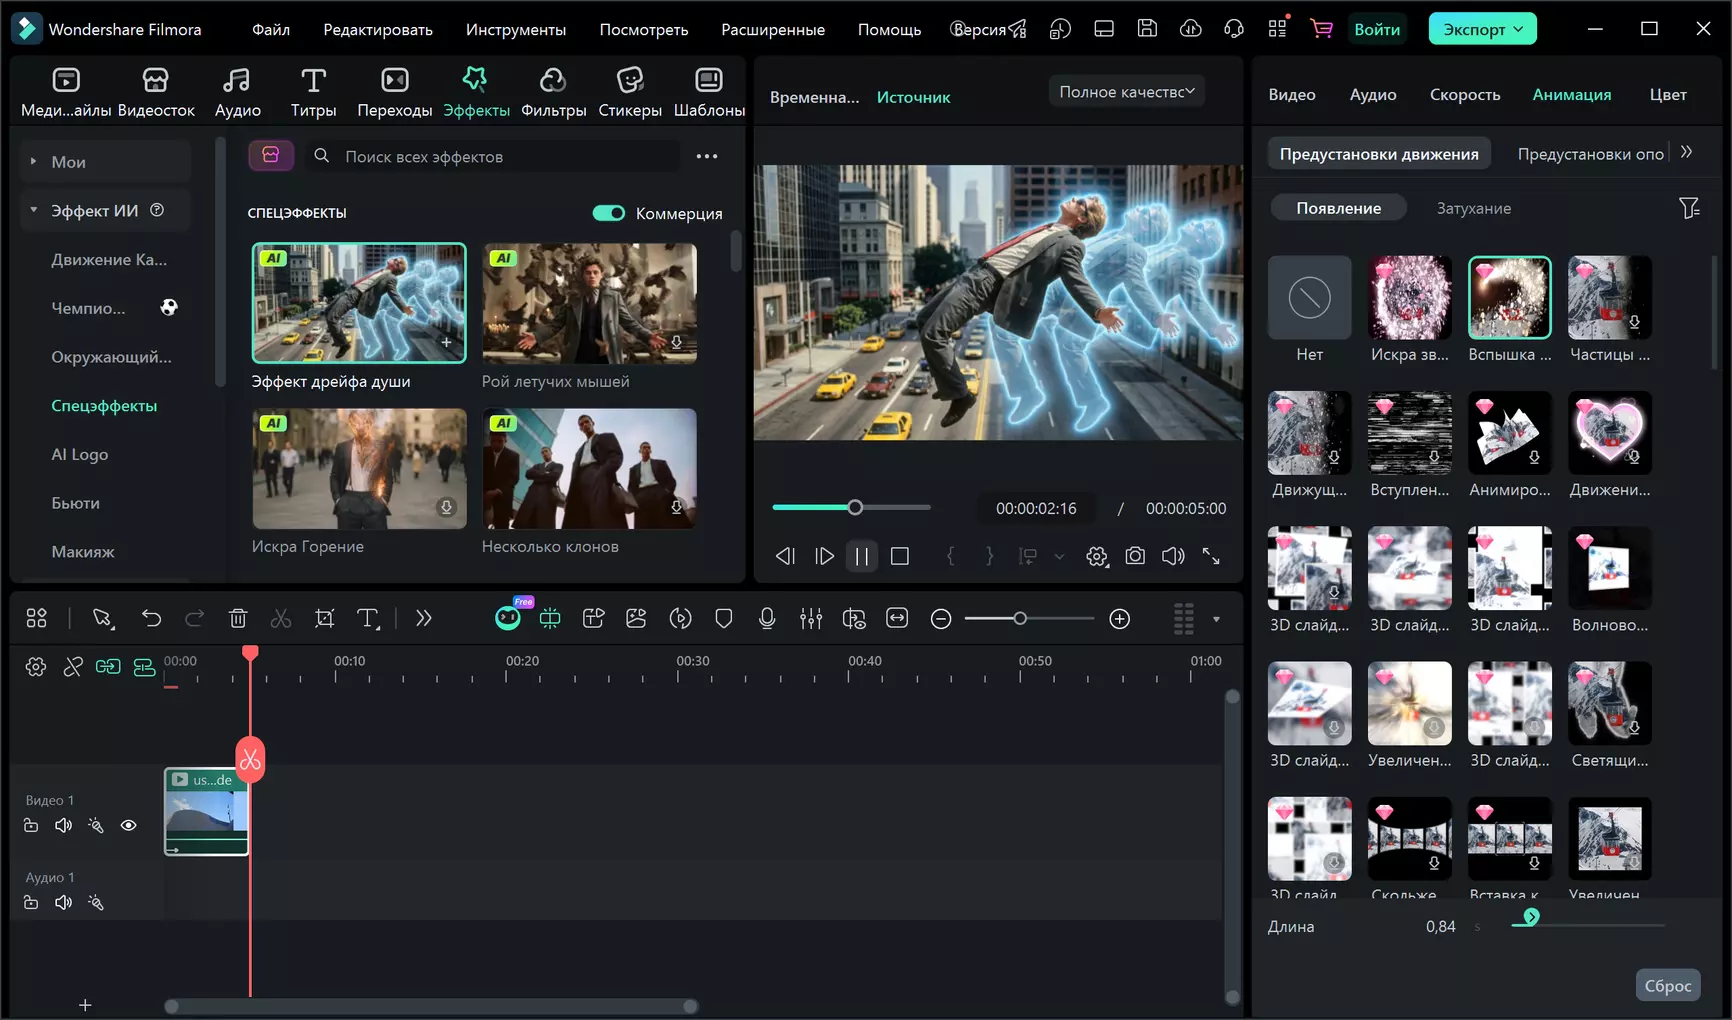Mute the Видео 1 track speaker
Viewport: 1732px width, 1020px height.
click(x=63, y=825)
